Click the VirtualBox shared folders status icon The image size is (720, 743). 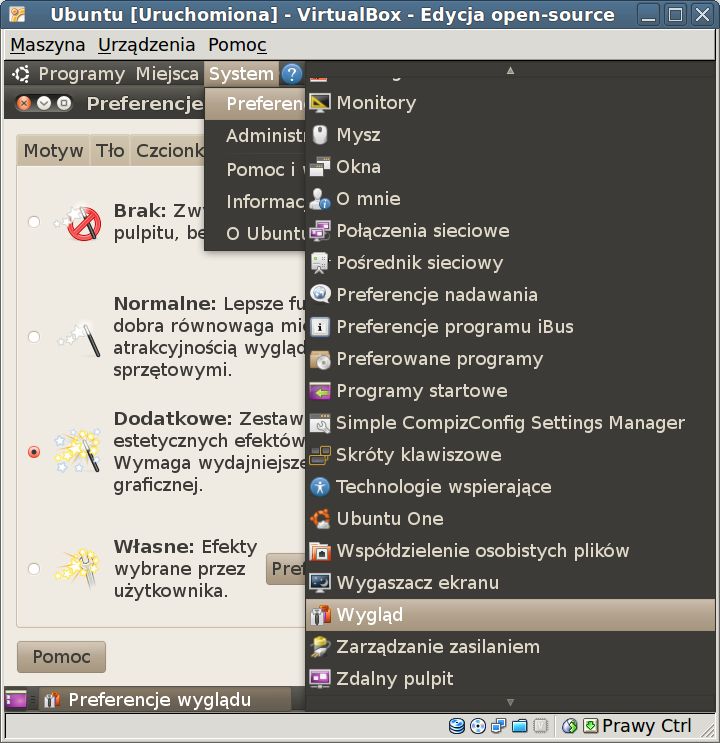coord(519,725)
